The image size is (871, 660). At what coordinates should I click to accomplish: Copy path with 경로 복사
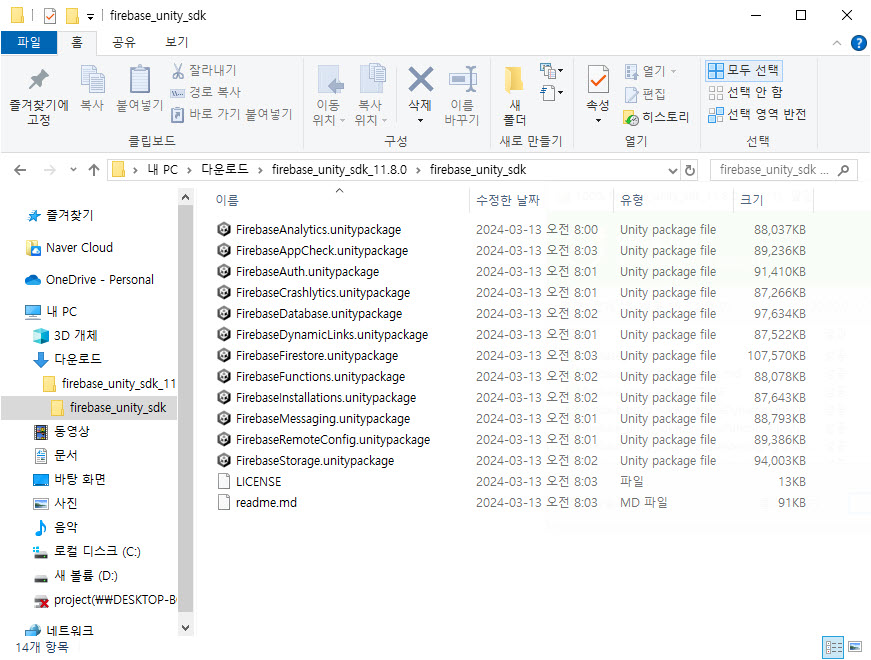pyautogui.click(x=206, y=92)
